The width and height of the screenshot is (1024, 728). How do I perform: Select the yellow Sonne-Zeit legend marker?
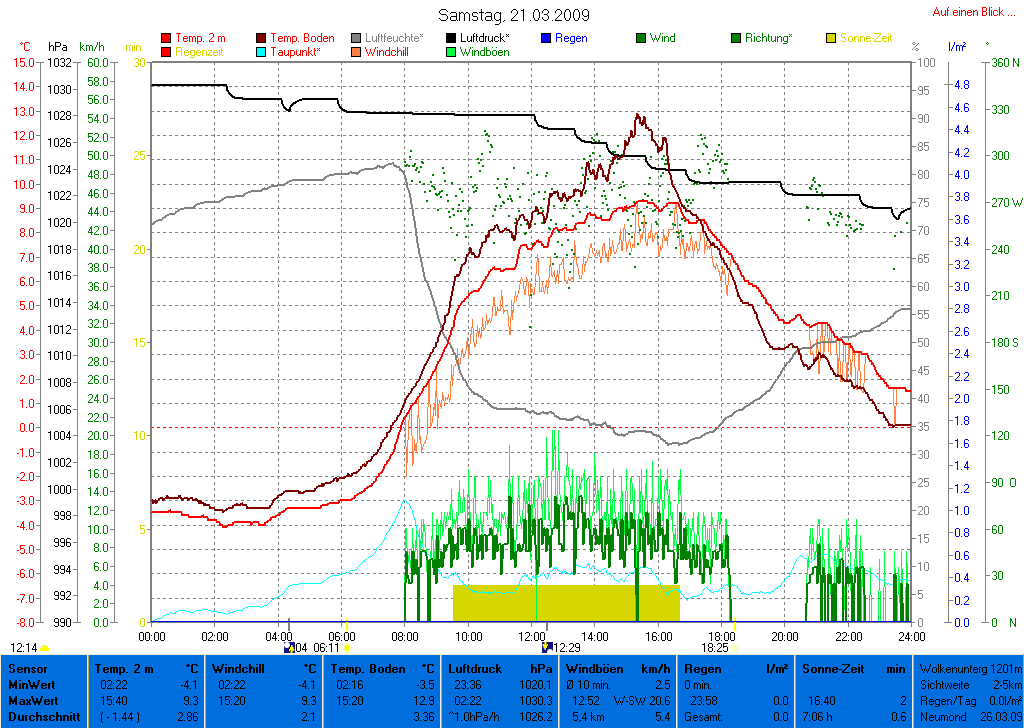click(x=833, y=38)
